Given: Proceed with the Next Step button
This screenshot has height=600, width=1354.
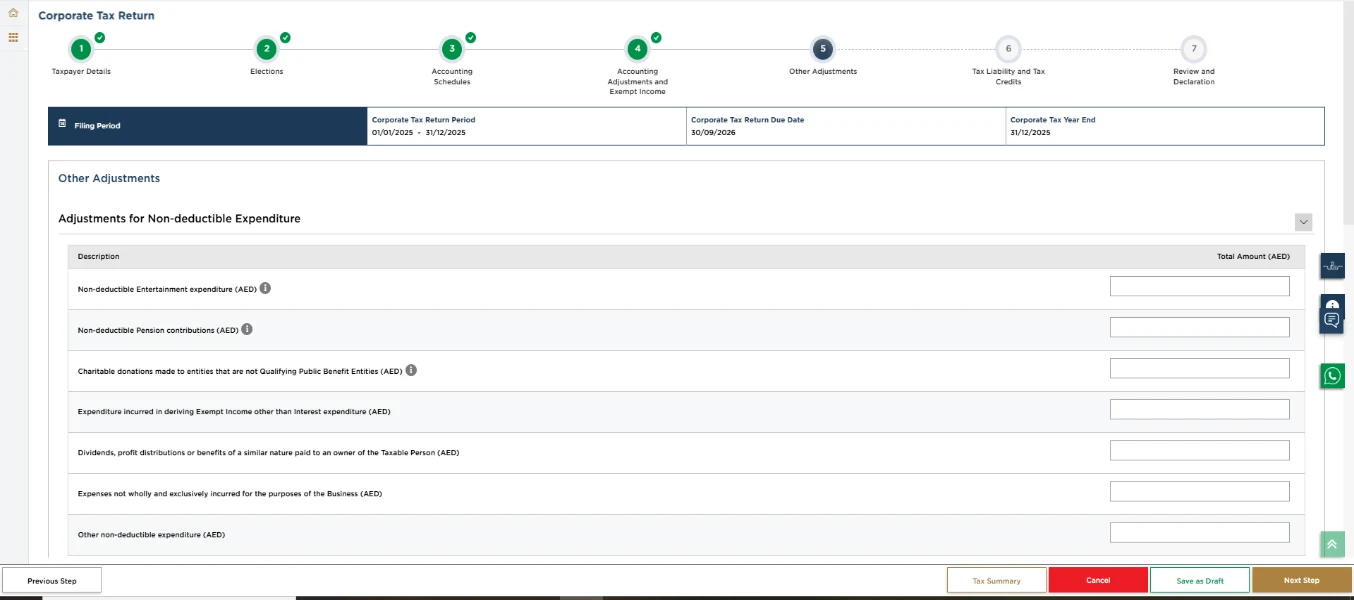Looking at the screenshot, I should [x=1302, y=580].
